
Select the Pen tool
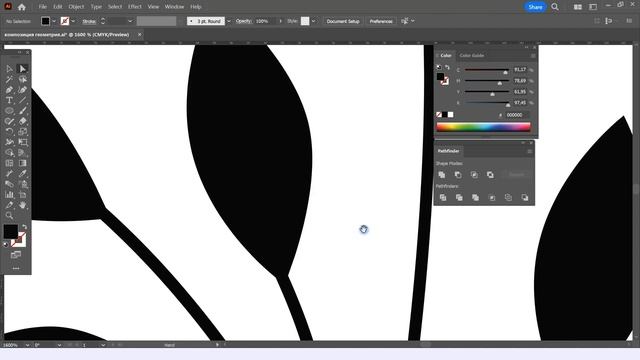point(9,90)
